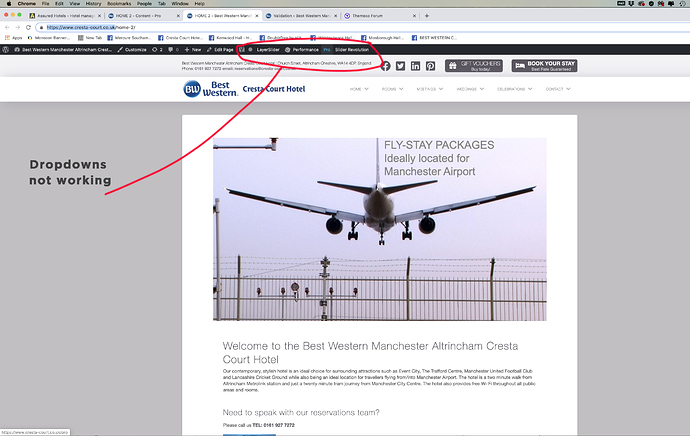Open a new browser tab with plus
The width and height of the screenshot is (690, 436).
tap(426, 16)
